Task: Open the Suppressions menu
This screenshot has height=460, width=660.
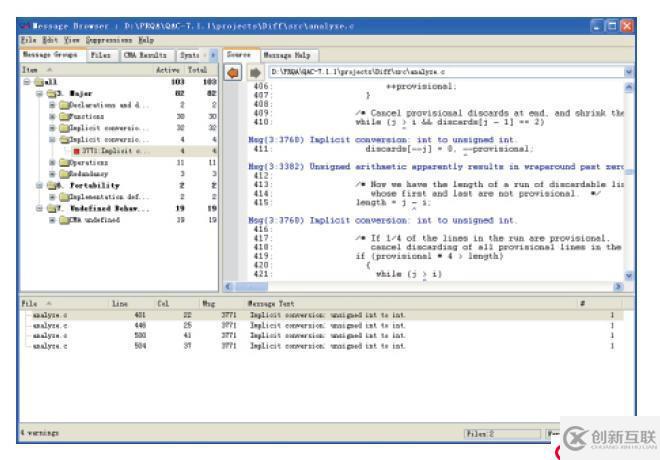Action: (109, 40)
